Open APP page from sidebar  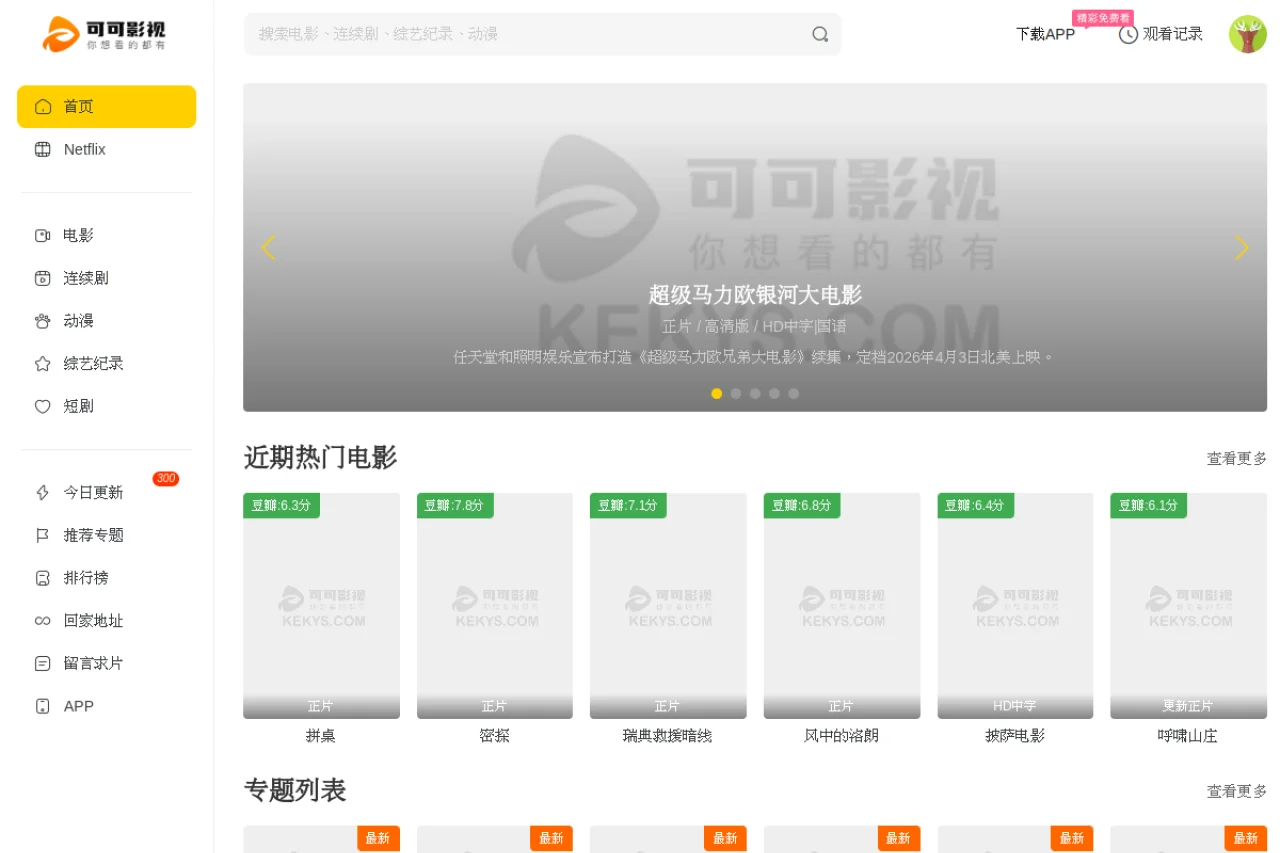point(106,707)
